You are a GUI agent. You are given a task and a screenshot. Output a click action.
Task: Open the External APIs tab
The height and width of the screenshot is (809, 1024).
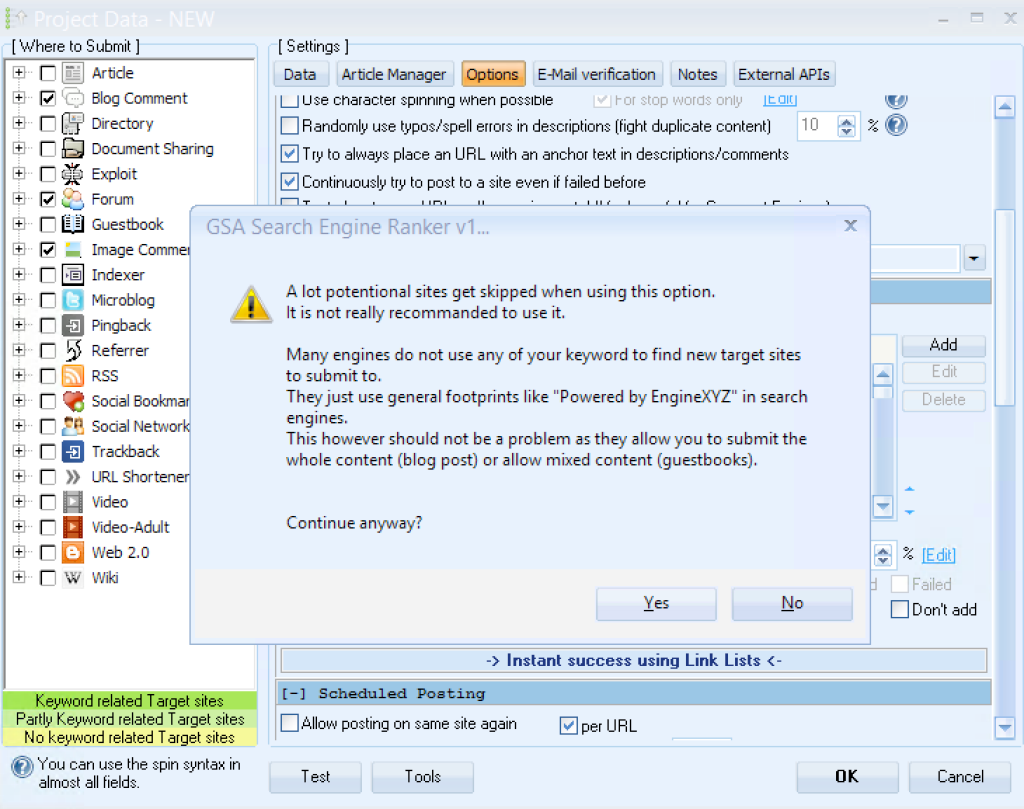pos(784,74)
